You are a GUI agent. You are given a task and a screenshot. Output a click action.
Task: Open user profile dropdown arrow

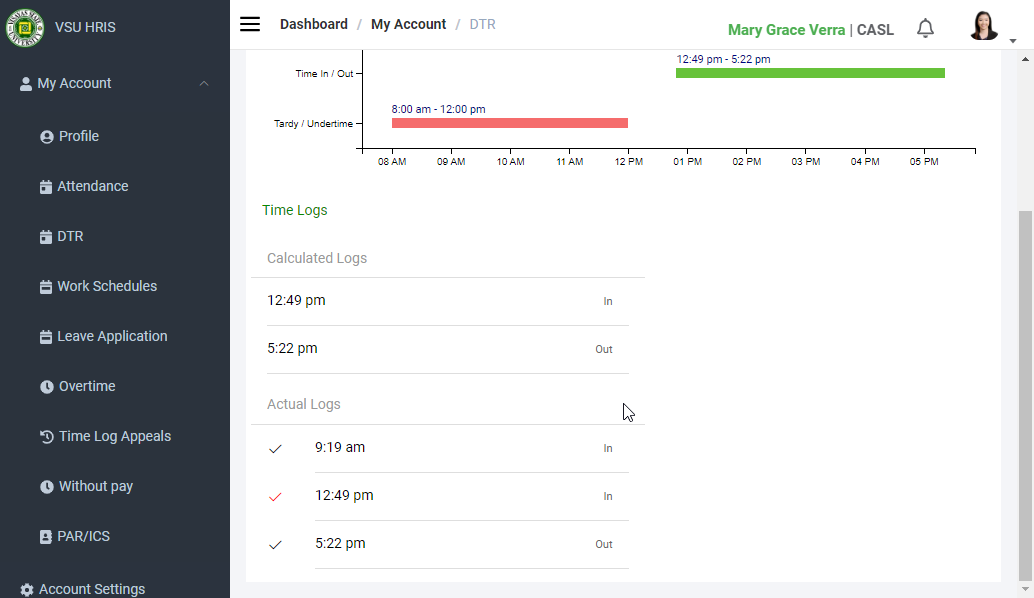click(x=1012, y=41)
